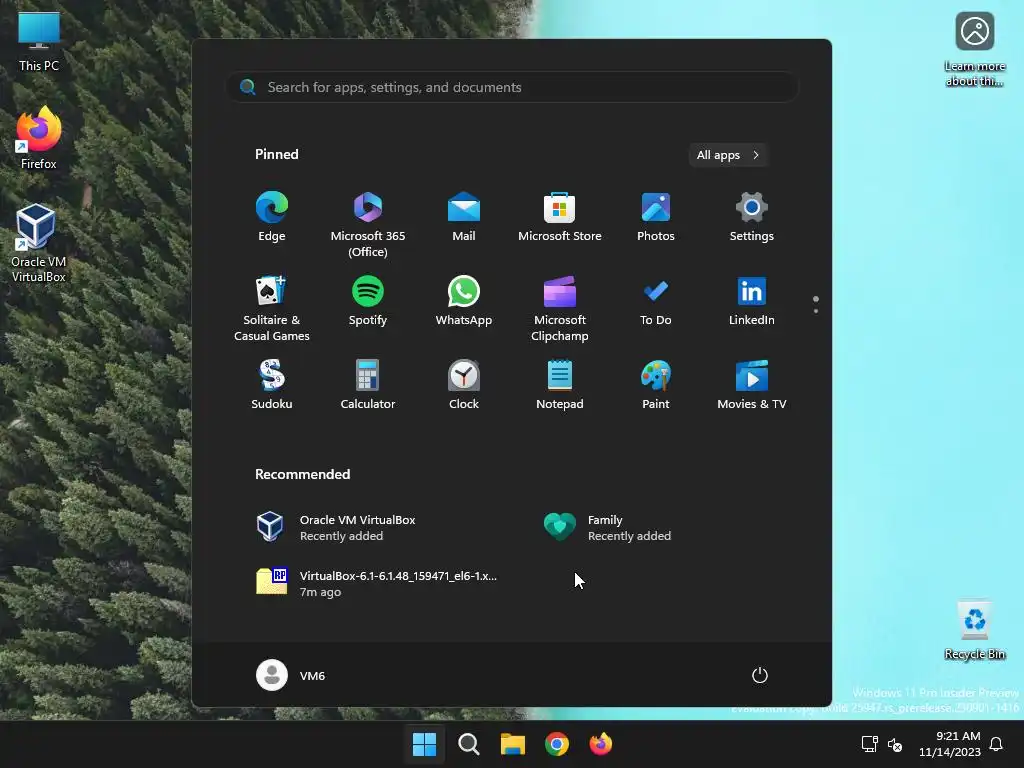Open clock and date in taskbar
This screenshot has width=1024, height=768.
tap(950, 744)
